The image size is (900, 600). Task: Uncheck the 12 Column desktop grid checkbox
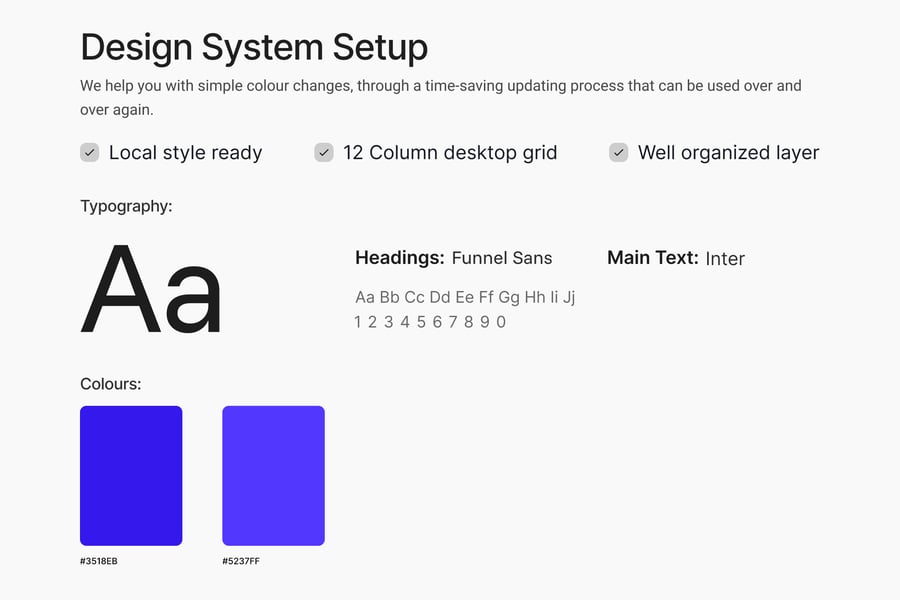click(324, 152)
